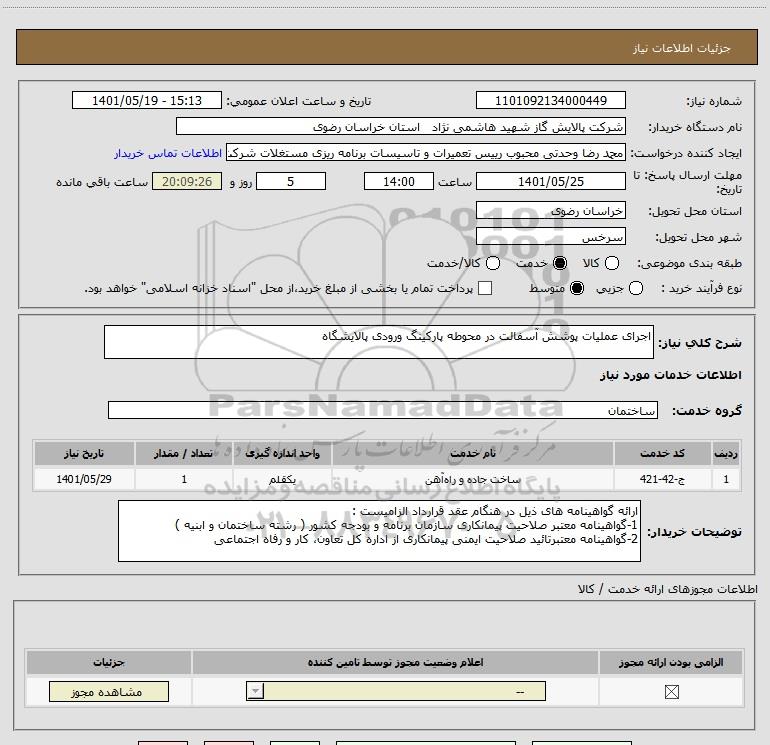
Task: Click the buyer notes text area
Action: 379,531
